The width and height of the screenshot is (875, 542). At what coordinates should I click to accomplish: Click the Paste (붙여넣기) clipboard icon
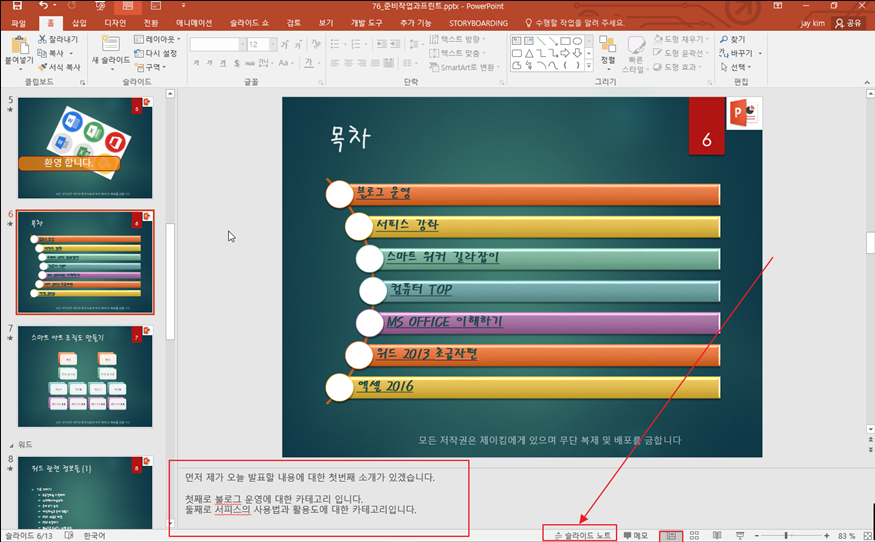pos(20,46)
